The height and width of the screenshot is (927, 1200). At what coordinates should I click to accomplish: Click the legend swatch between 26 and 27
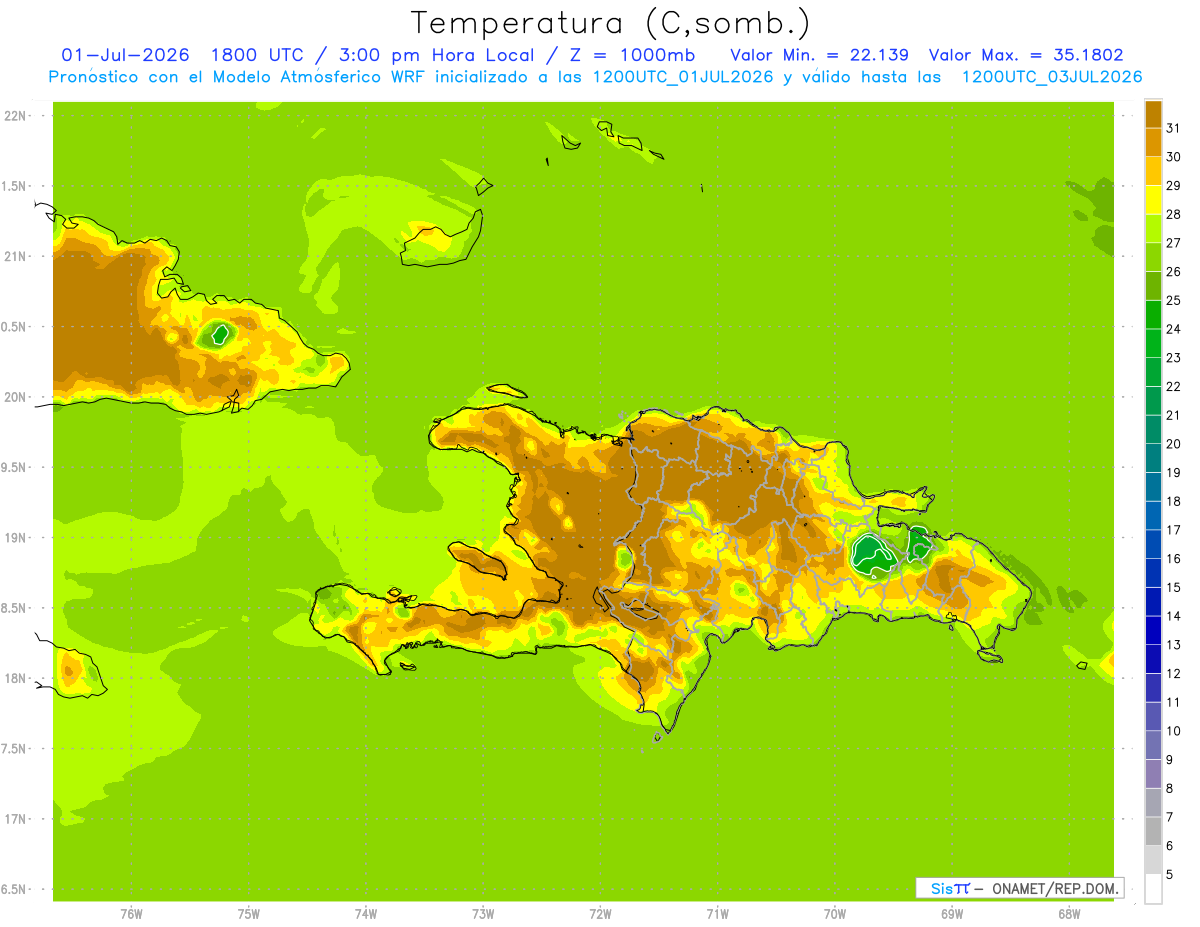[x=1153, y=257]
